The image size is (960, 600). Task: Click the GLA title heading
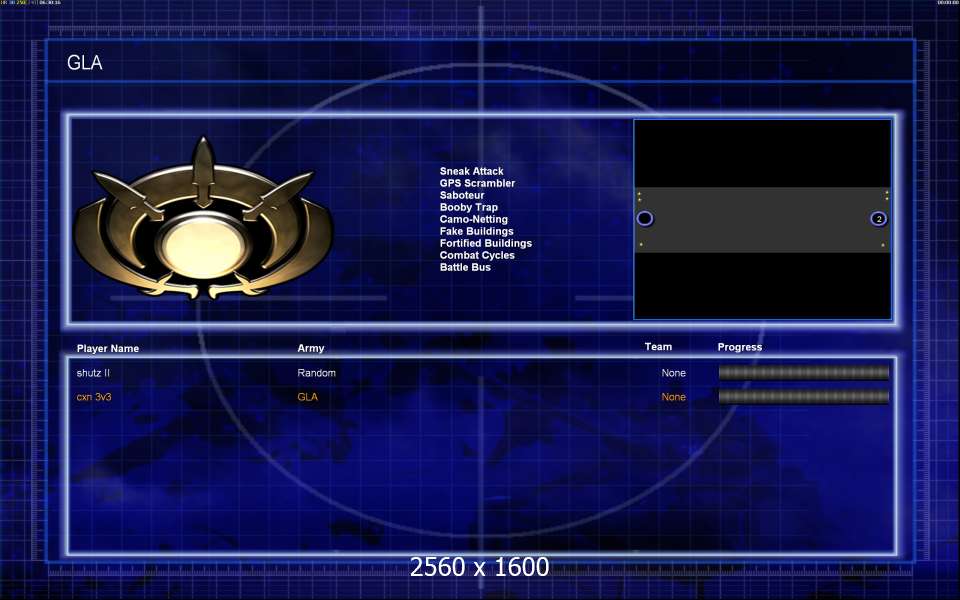[84, 62]
